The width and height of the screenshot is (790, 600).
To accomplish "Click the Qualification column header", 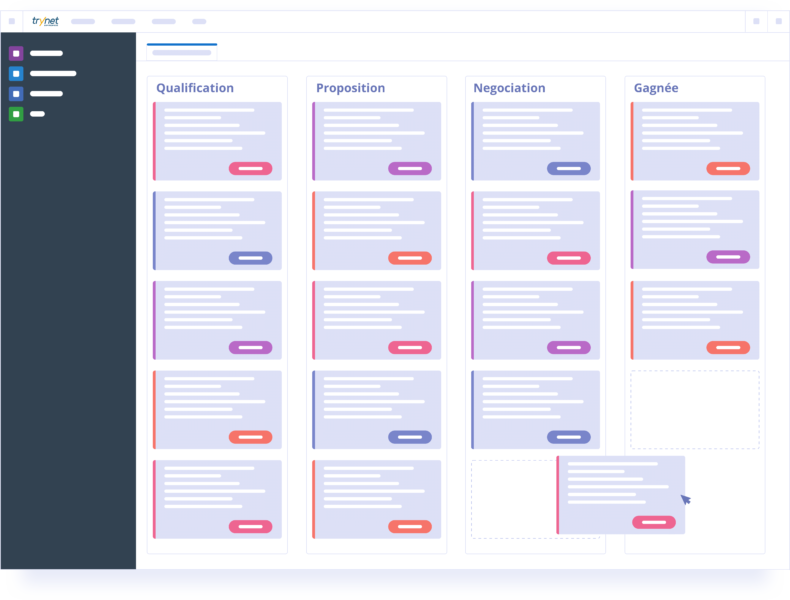I will 195,88.
